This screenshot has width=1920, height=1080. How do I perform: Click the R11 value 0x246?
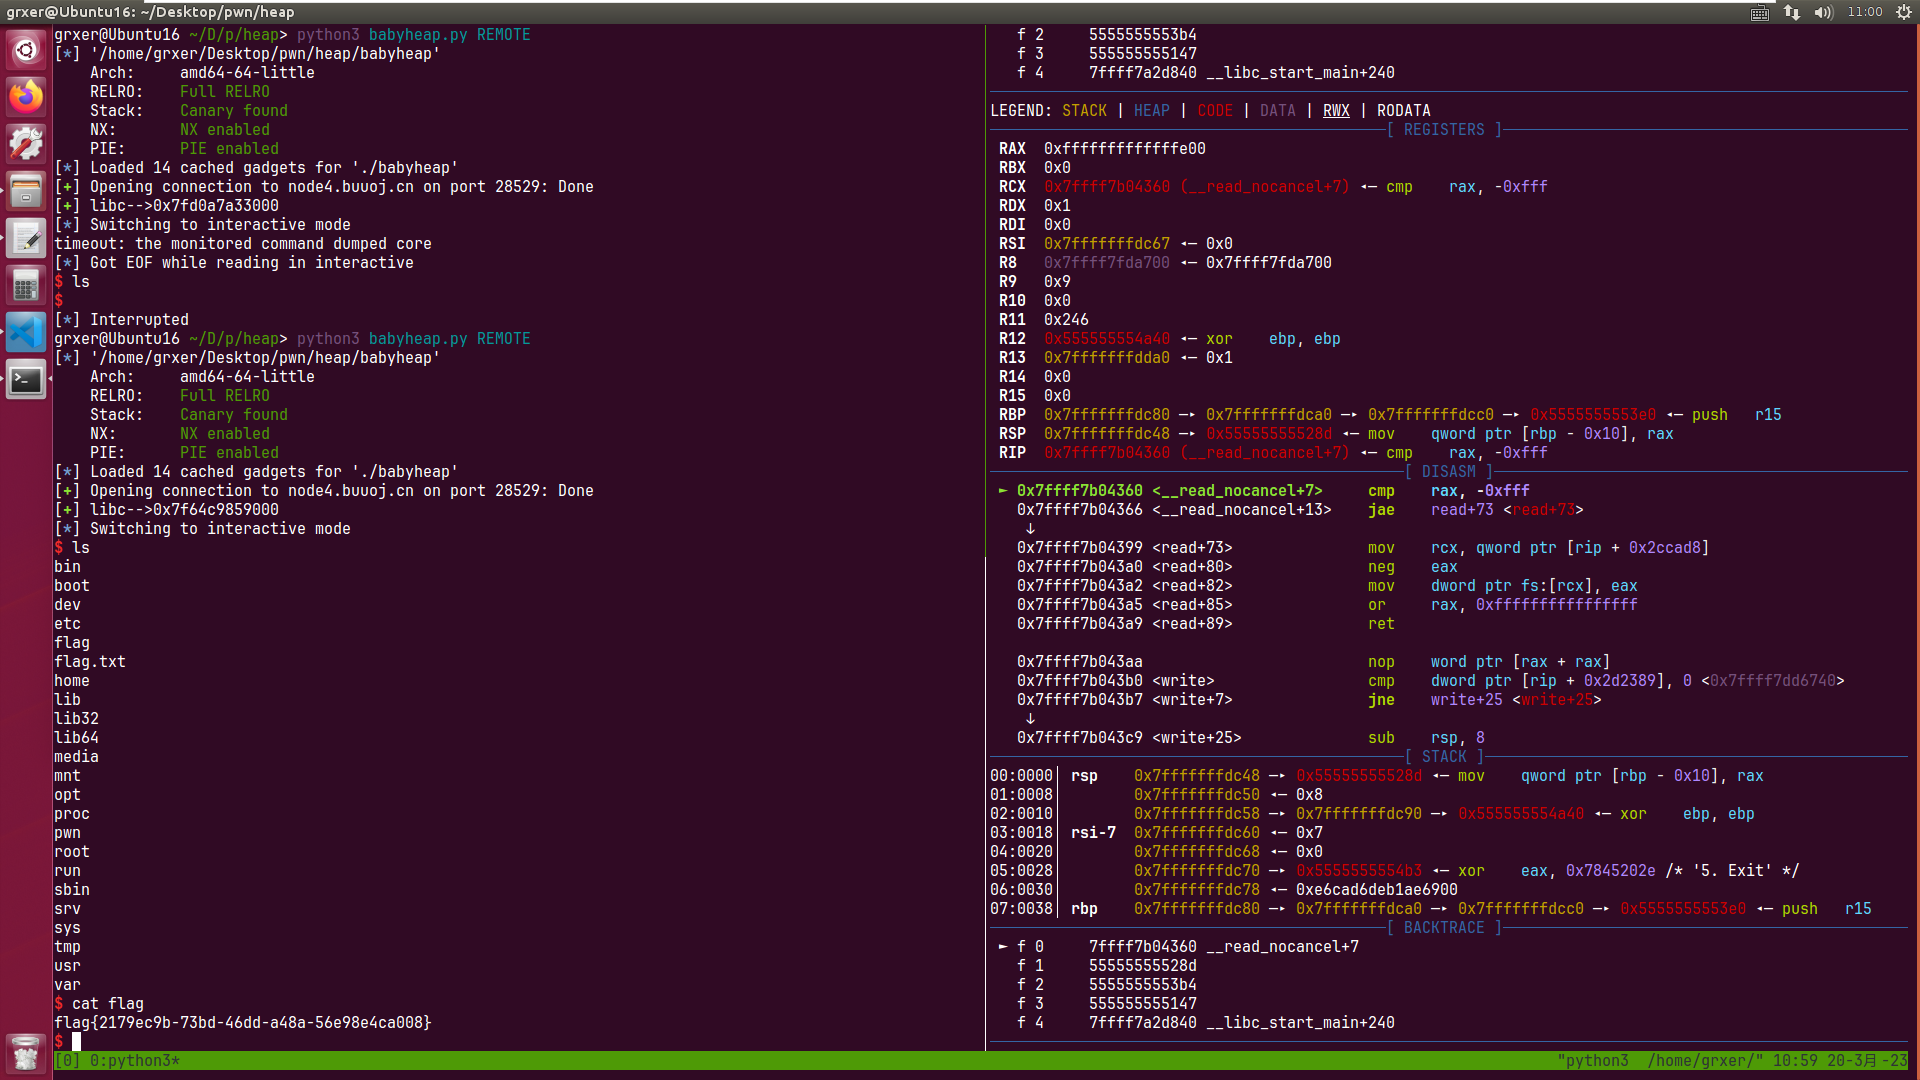point(1066,319)
